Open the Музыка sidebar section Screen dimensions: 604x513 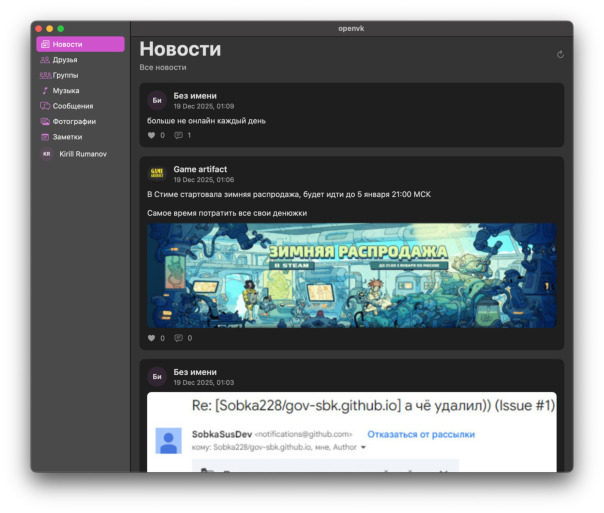coord(81,91)
